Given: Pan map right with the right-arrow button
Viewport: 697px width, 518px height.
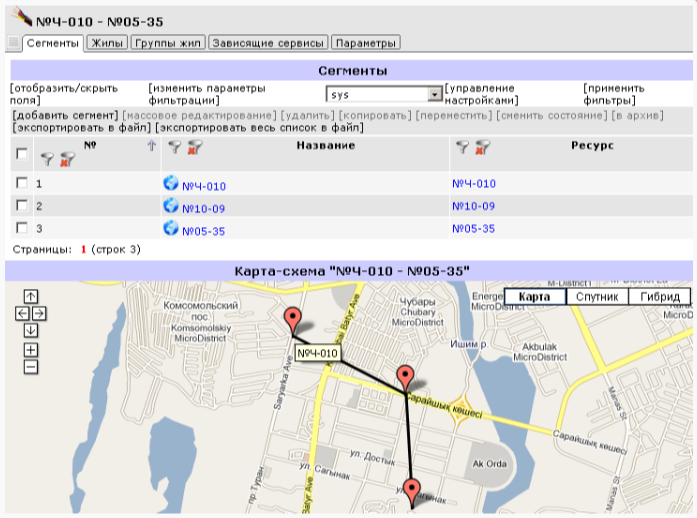Looking at the screenshot, I should pos(39,313).
